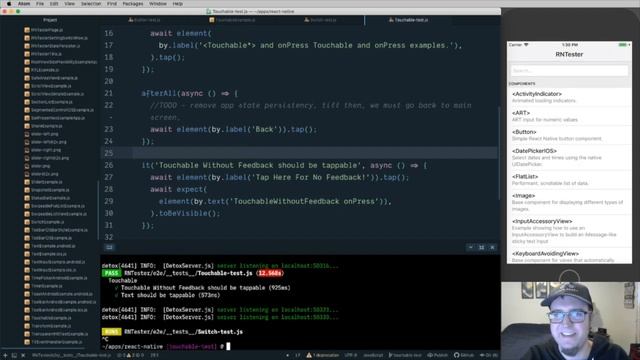Click the touchable-test git branch in status bar
Image resolution: width=640 pixels, height=360 pixels.
pos(405,356)
